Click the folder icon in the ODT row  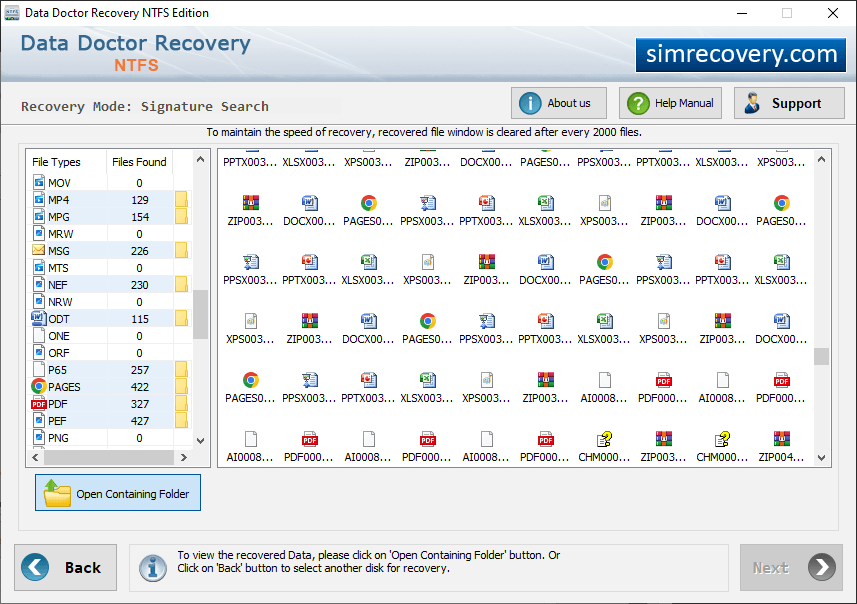[181, 318]
